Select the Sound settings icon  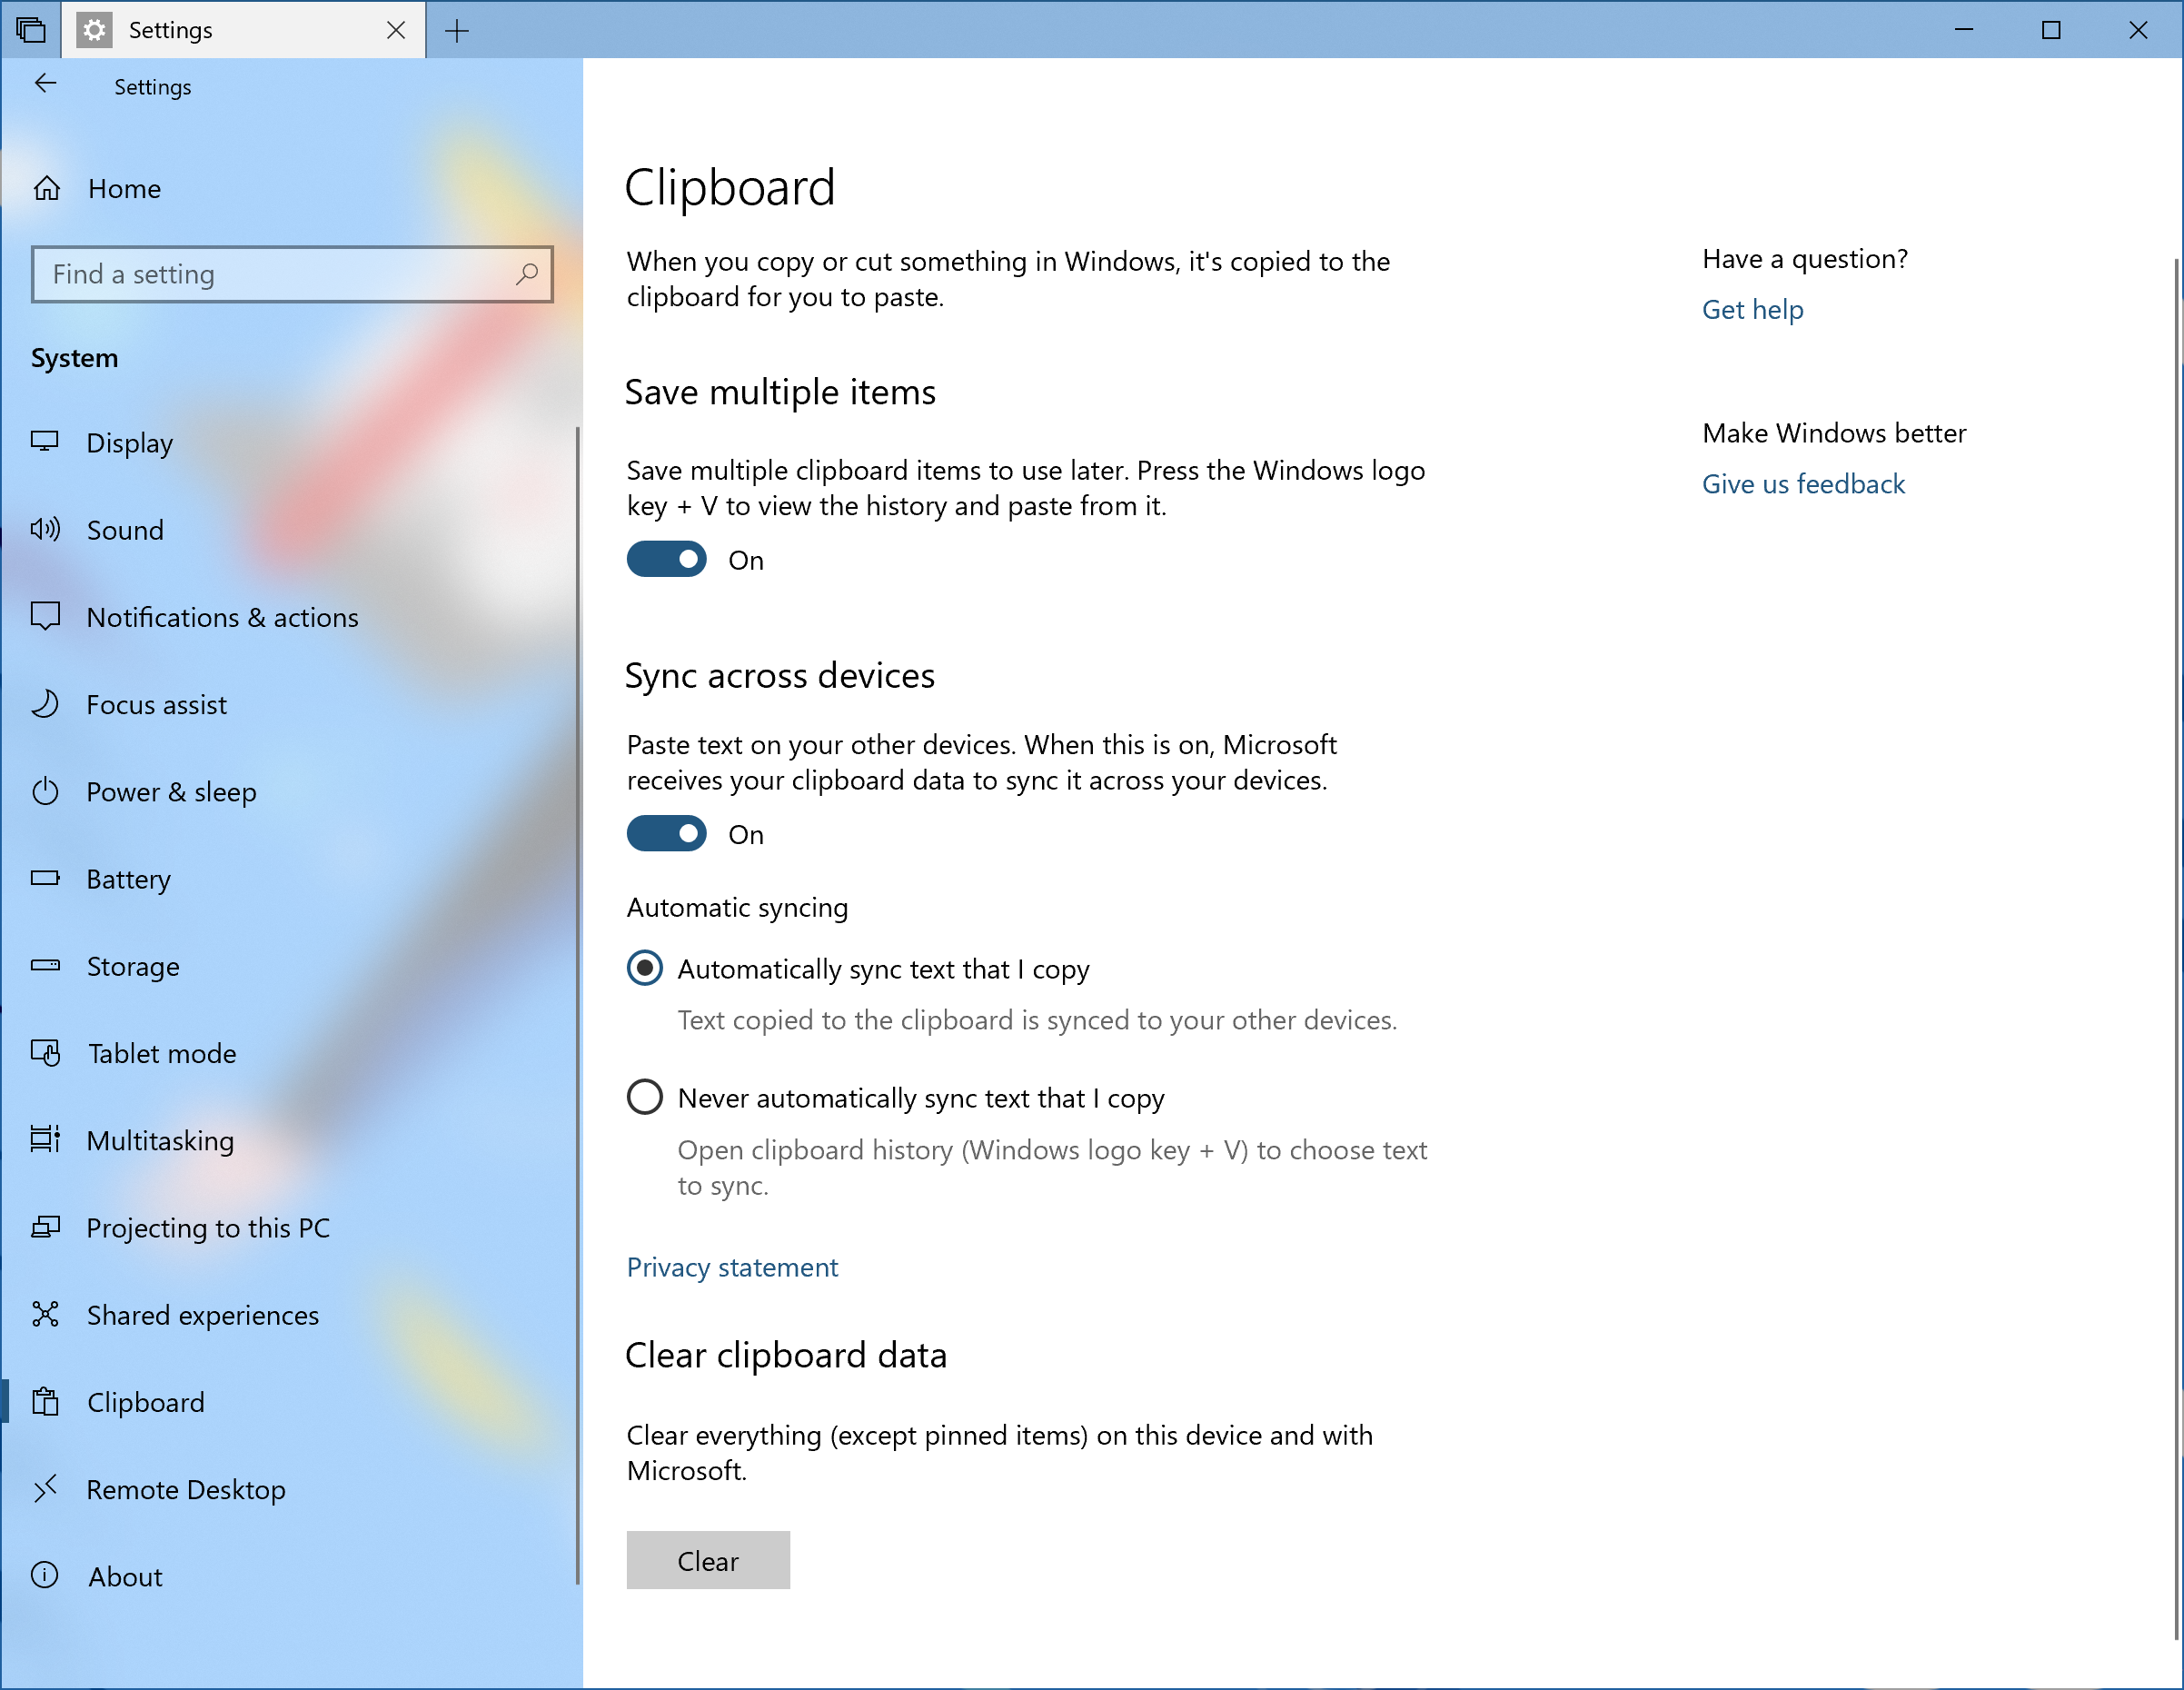click(46, 530)
